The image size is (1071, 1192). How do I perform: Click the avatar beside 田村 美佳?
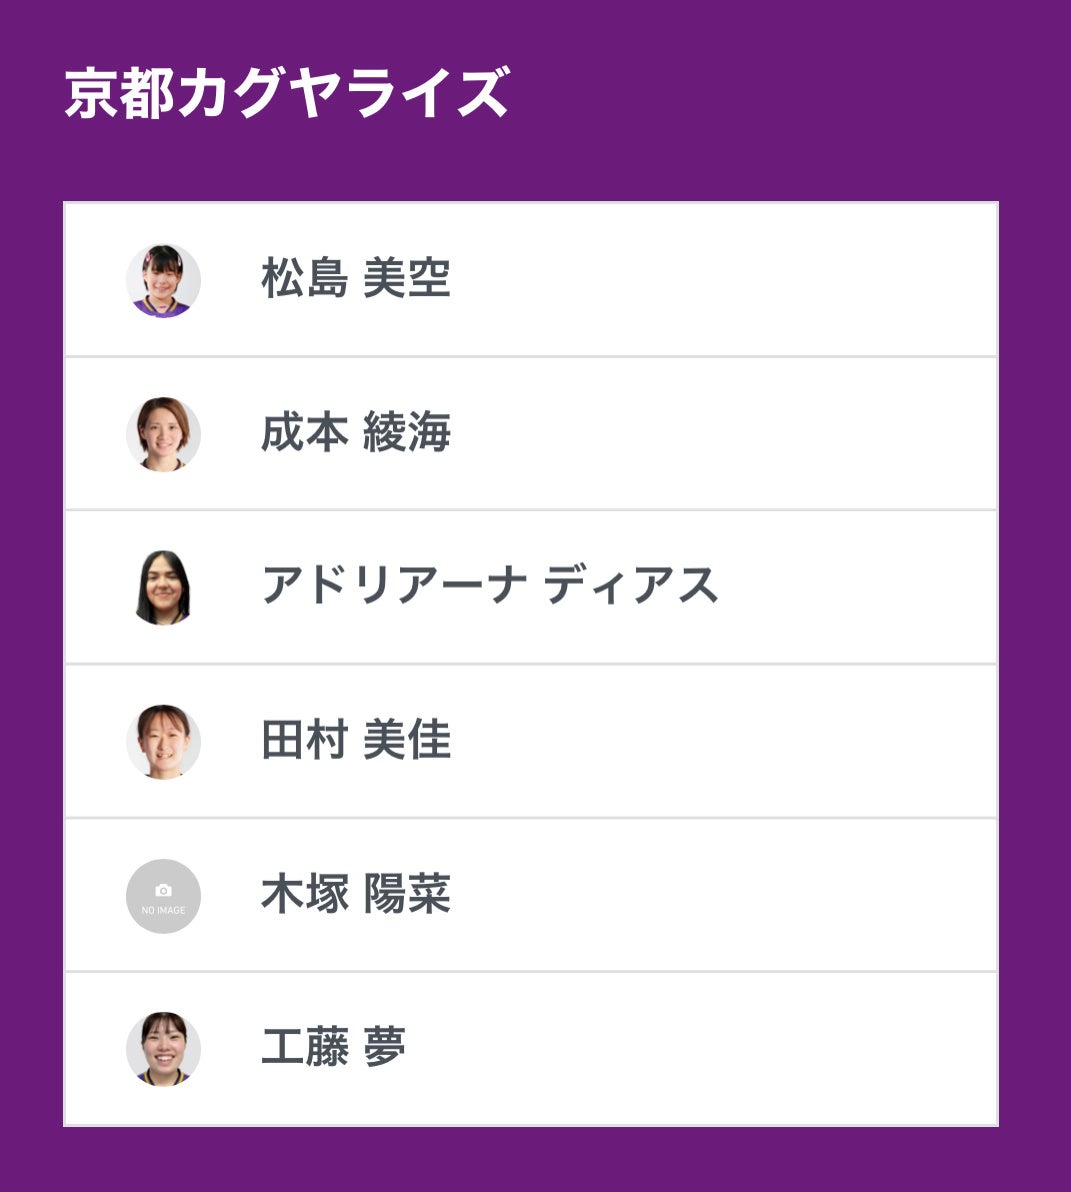[163, 742]
